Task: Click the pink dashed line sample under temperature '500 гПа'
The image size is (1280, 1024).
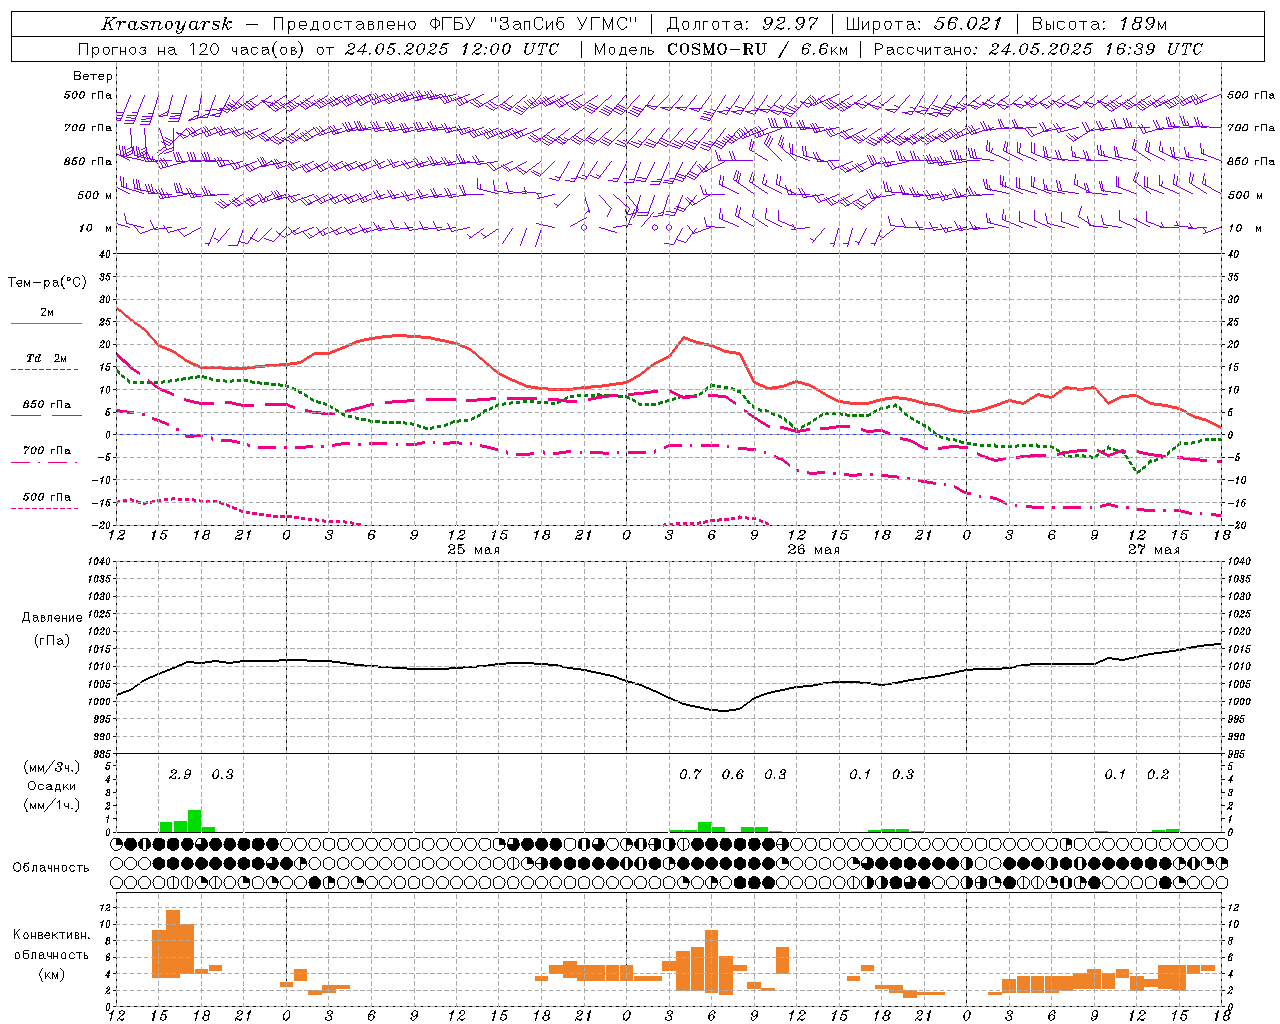Action: 46,509
